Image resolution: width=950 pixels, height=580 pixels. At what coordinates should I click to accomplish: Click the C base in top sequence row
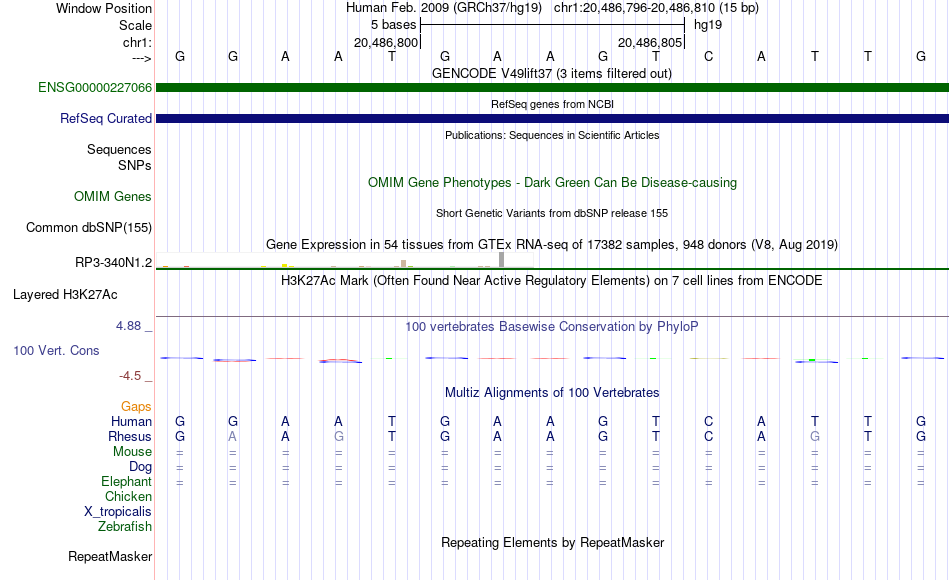(x=708, y=56)
